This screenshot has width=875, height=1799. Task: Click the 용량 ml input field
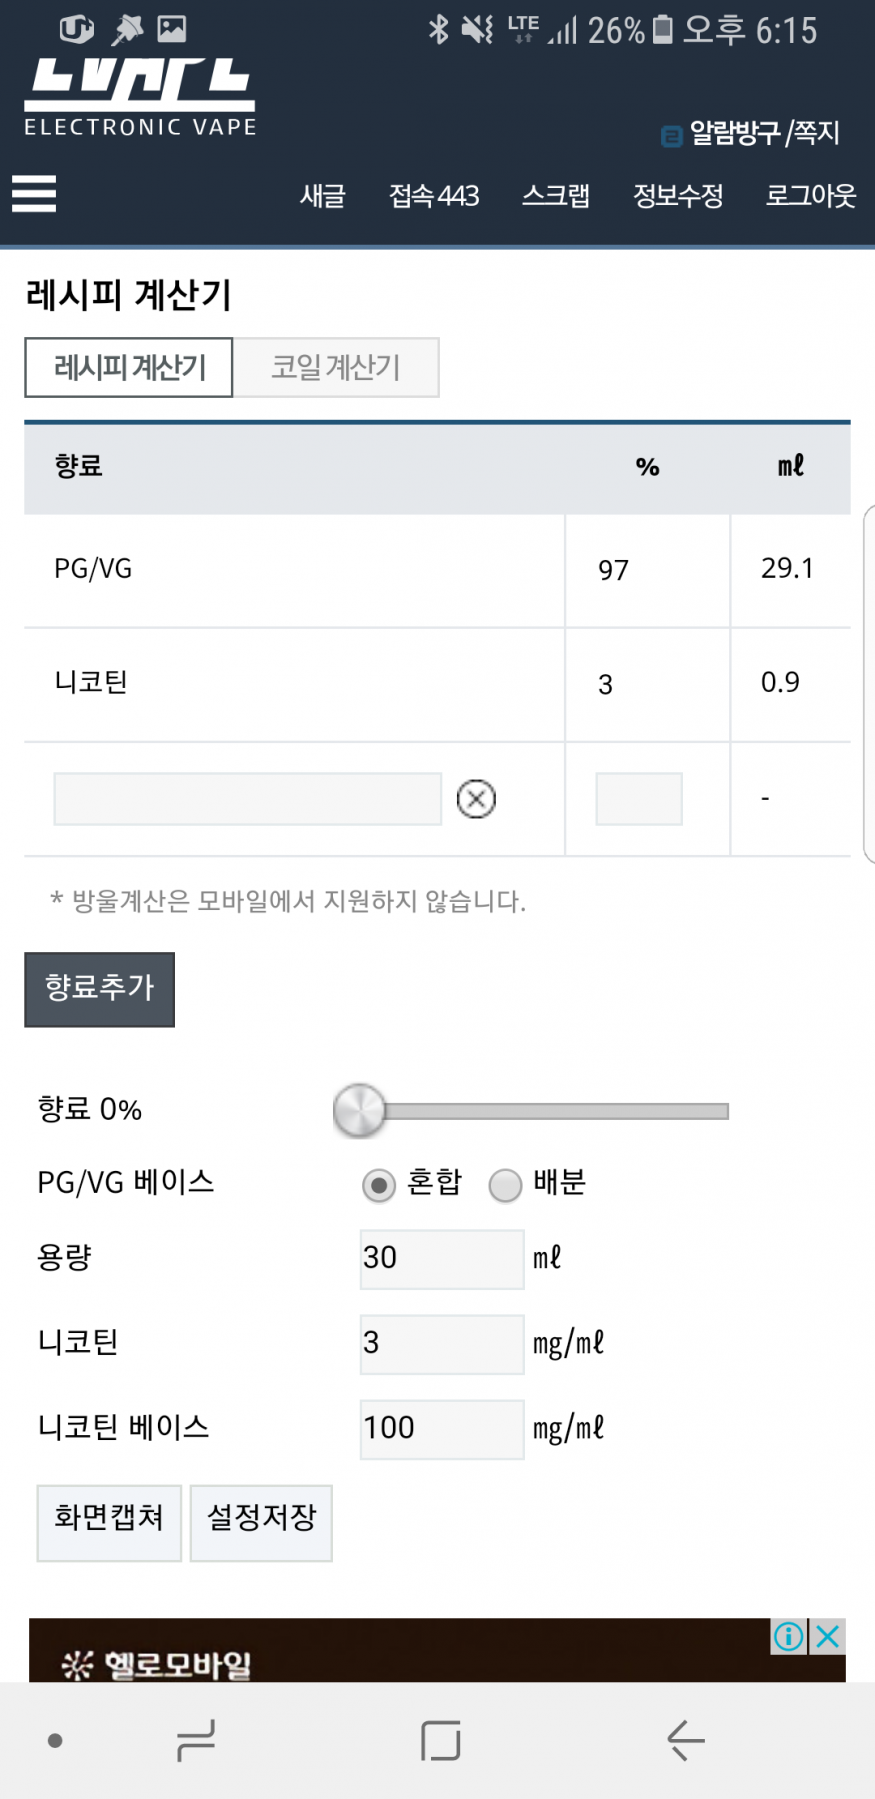point(441,1258)
